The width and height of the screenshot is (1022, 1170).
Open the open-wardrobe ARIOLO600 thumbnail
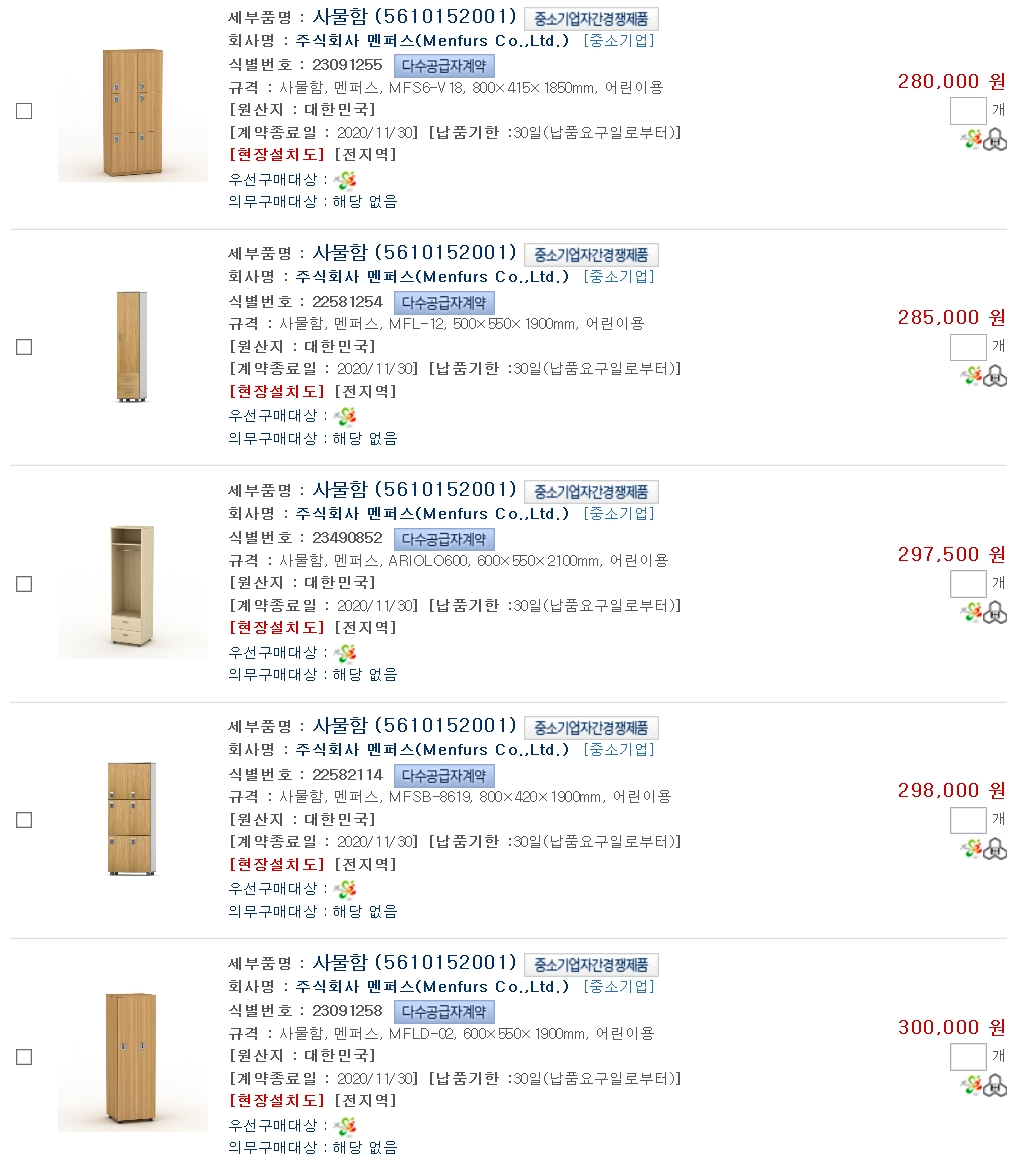(133, 584)
